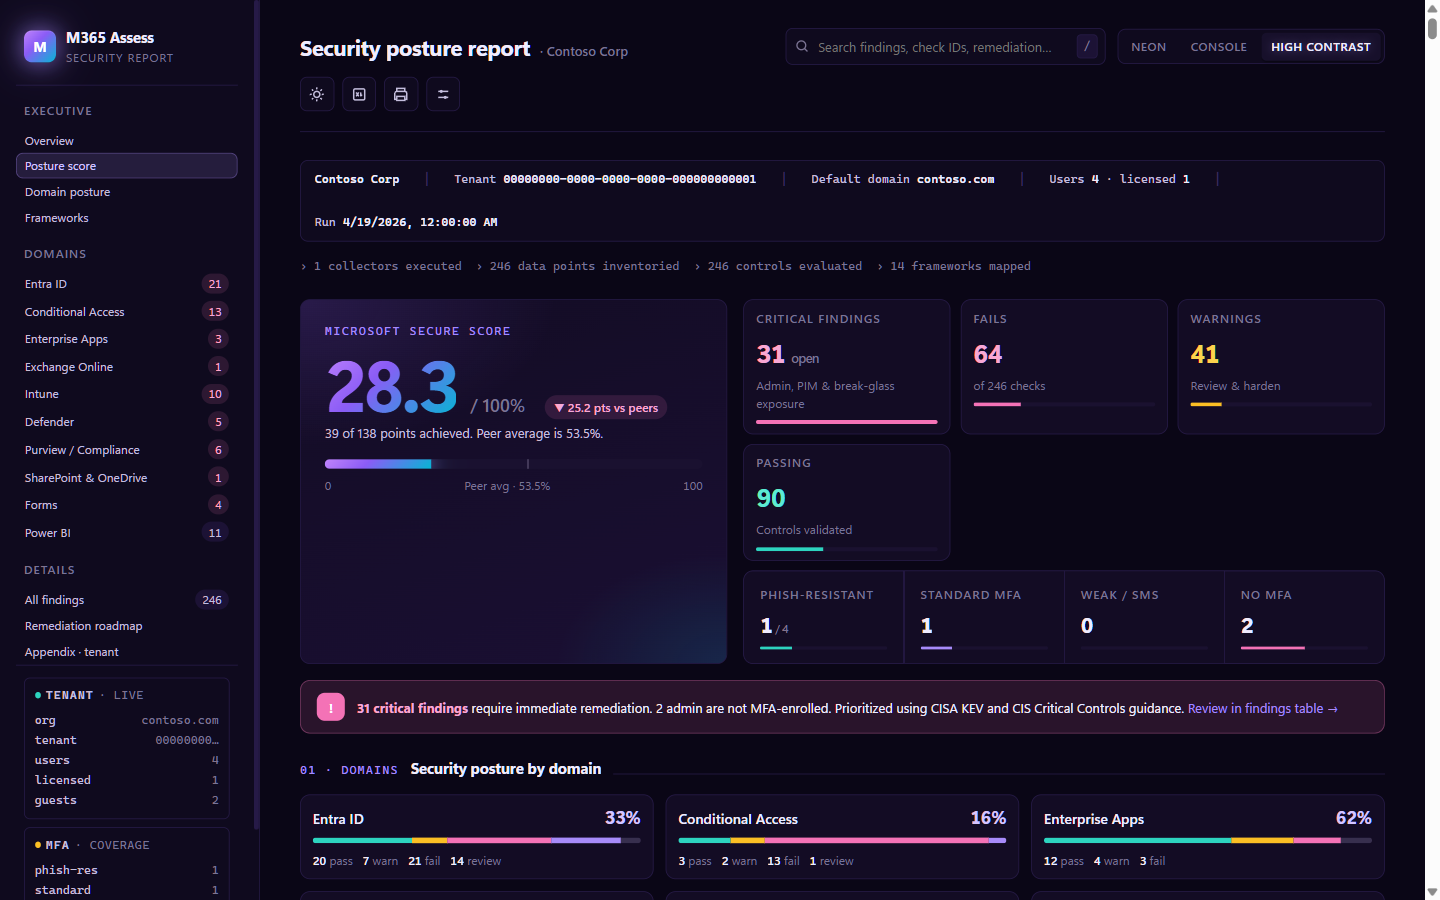Click the Secure Score progress bar
The height and width of the screenshot is (900, 1440).
click(514, 464)
